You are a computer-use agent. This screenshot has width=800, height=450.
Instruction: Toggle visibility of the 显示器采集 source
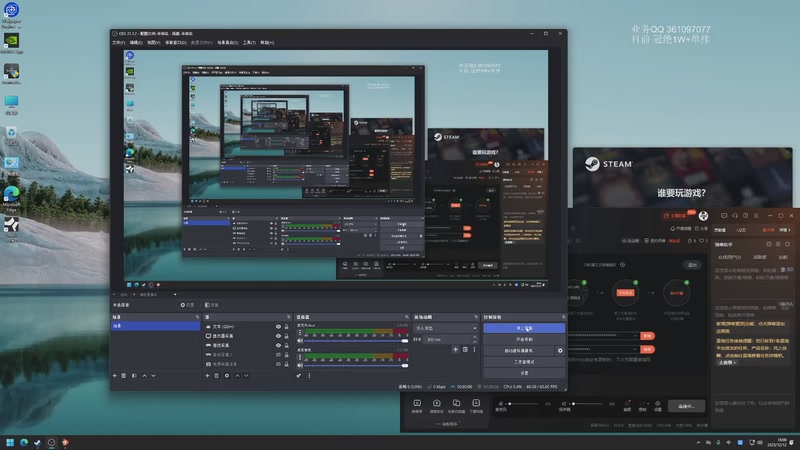[278, 336]
